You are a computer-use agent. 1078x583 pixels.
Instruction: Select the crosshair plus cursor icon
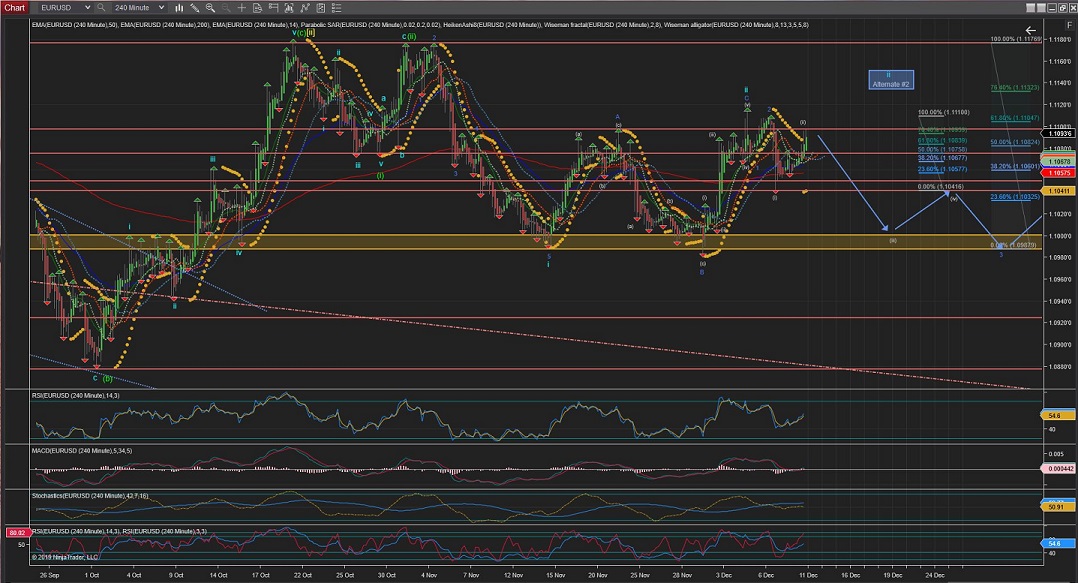pyautogui.click(x=241, y=8)
